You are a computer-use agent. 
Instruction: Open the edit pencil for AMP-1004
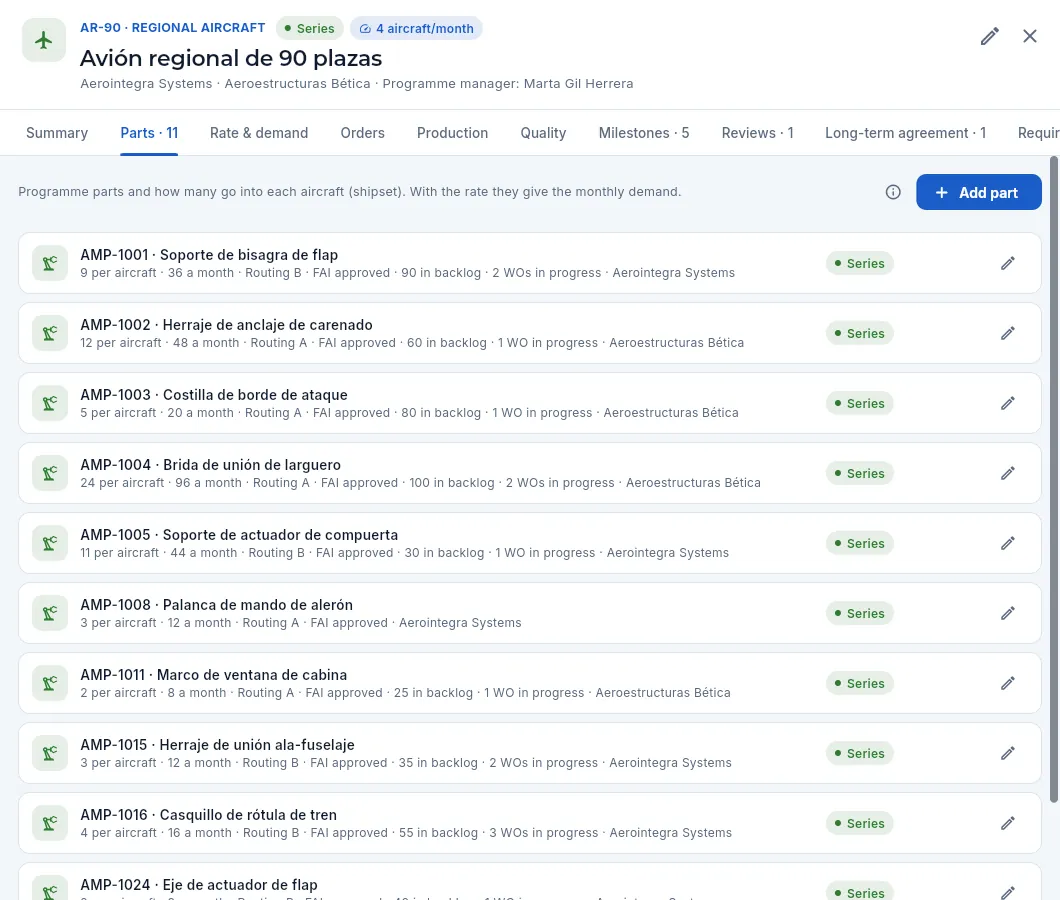click(1008, 473)
